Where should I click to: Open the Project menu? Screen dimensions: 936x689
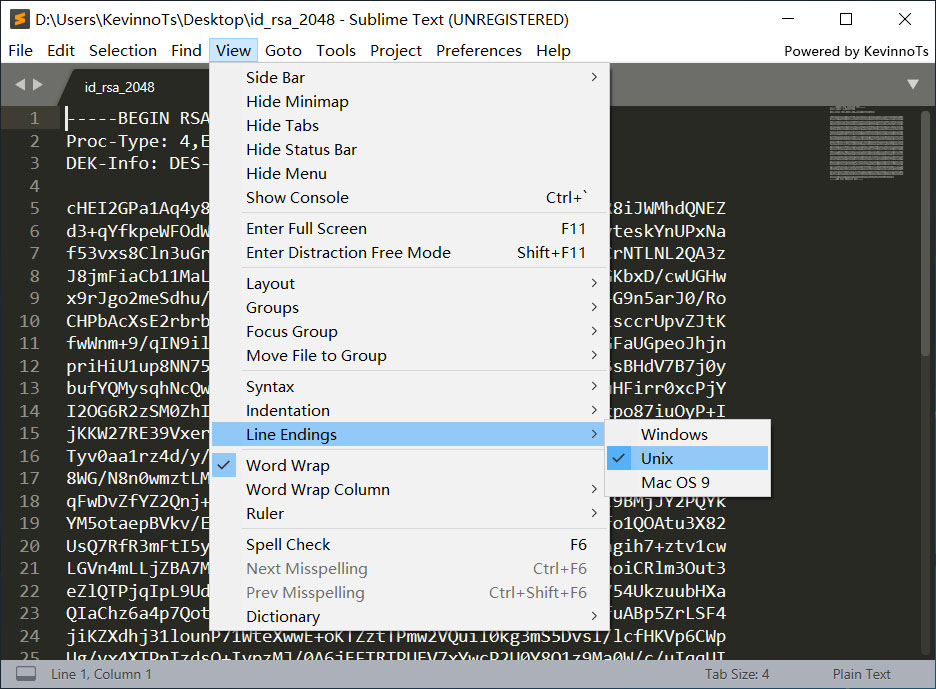point(396,51)
